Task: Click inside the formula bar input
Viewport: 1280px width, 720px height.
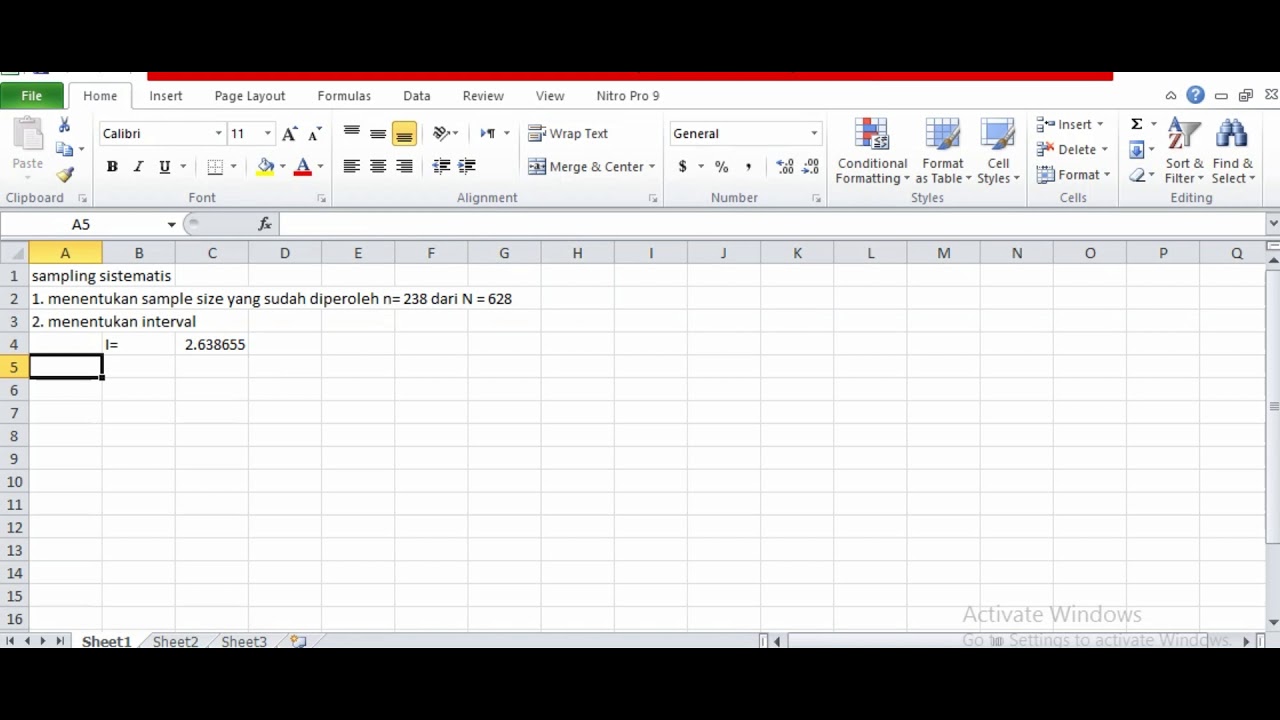Action: point(770,224)
